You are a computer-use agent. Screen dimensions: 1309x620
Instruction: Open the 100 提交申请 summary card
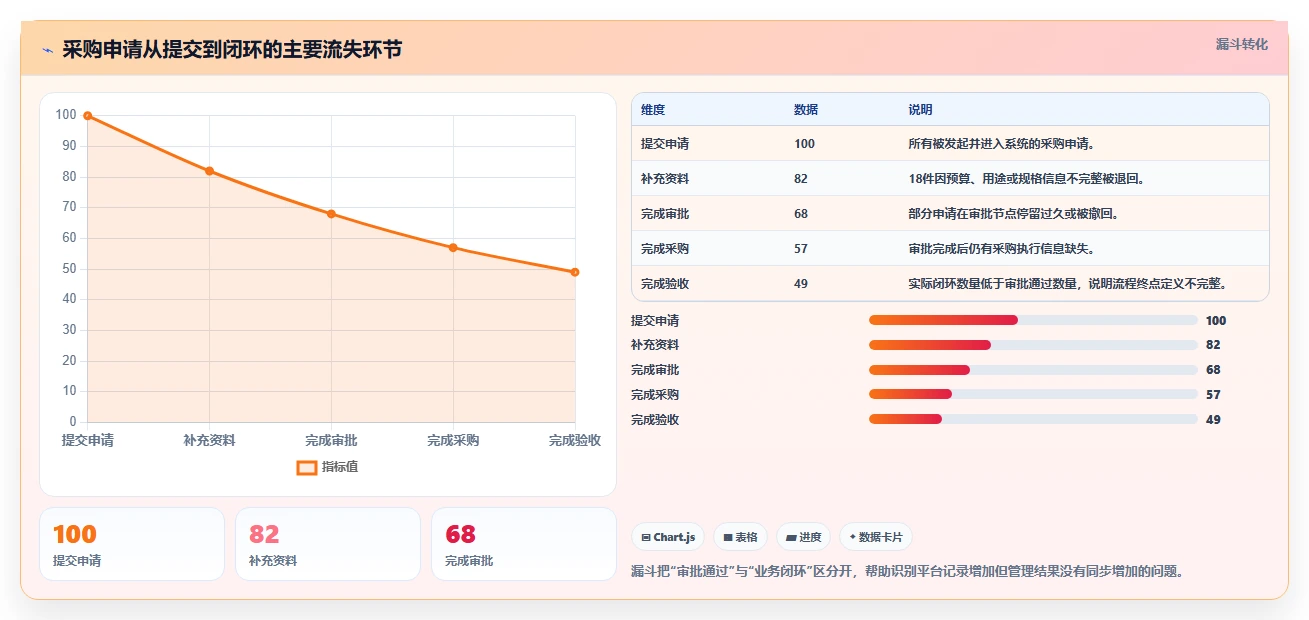(x=132, y=544)
